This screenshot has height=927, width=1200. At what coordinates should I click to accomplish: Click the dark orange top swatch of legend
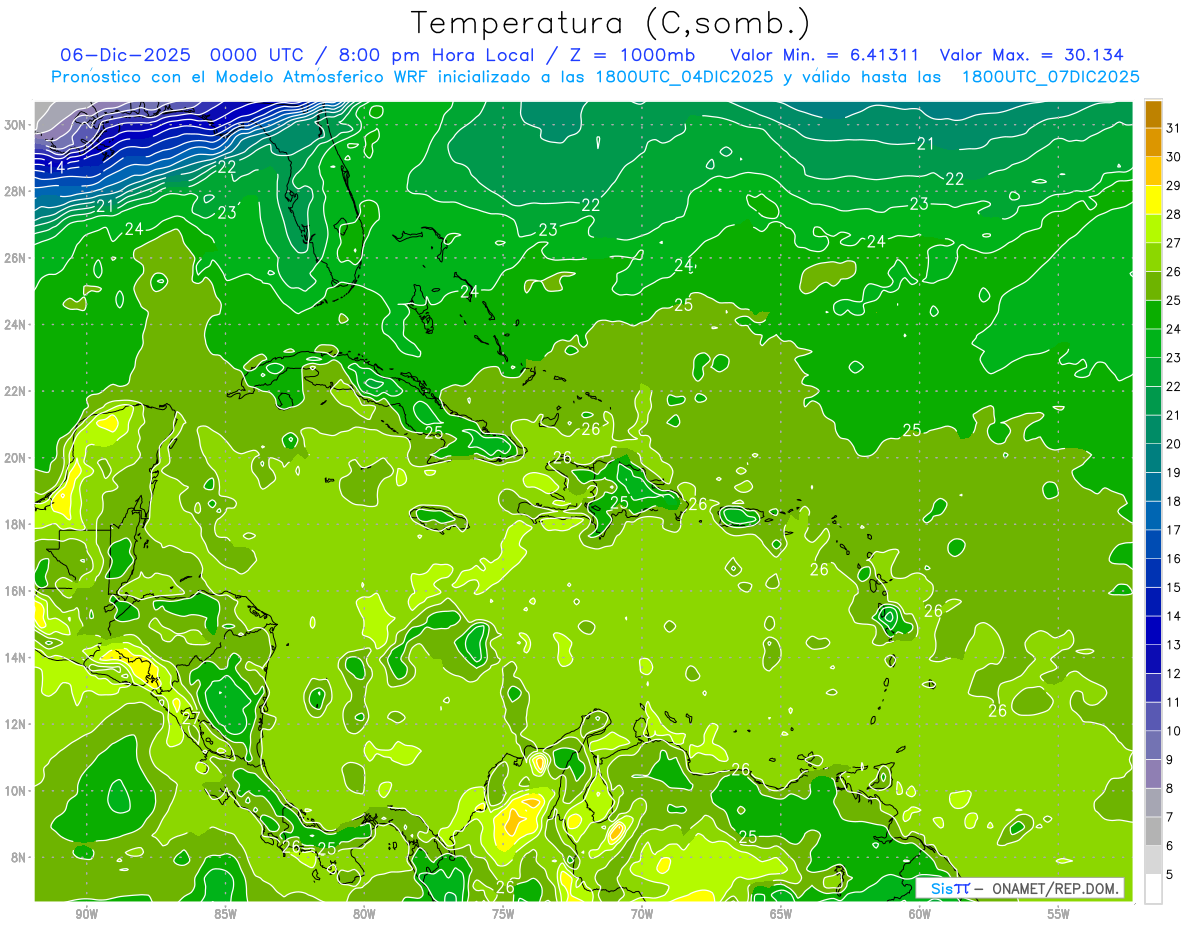point(1153,114)
